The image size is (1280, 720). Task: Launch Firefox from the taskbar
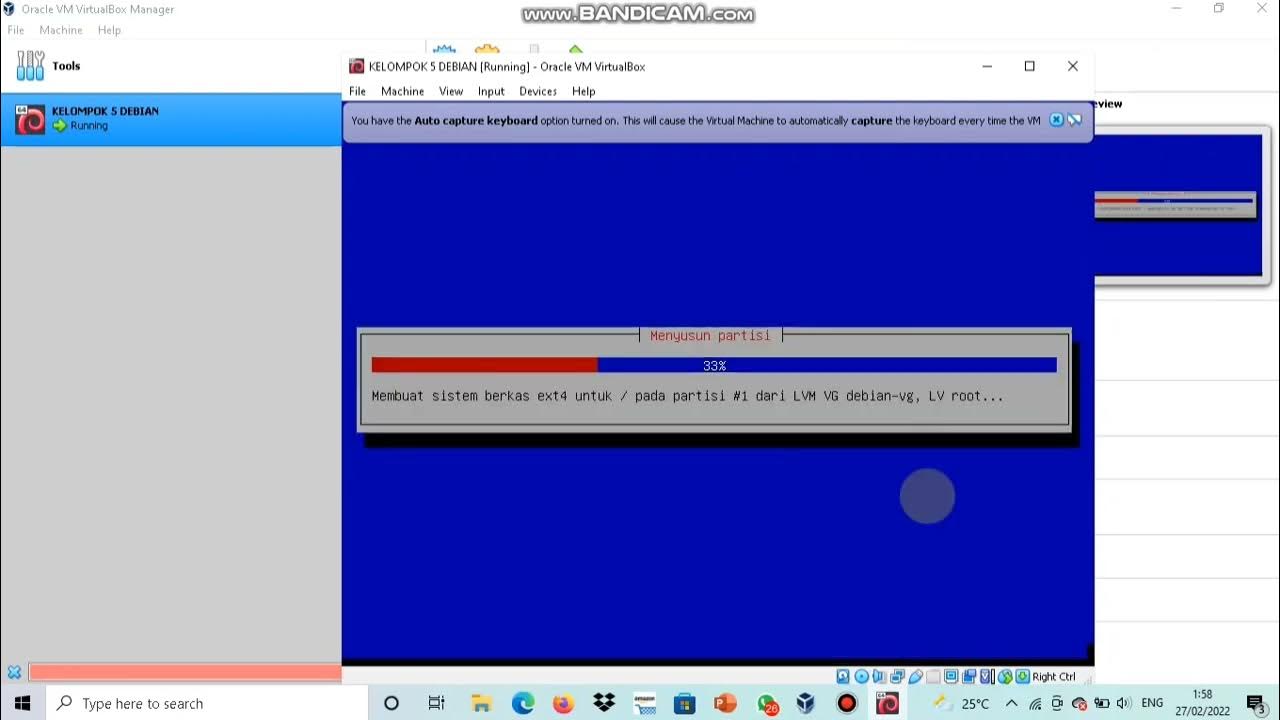563,703
